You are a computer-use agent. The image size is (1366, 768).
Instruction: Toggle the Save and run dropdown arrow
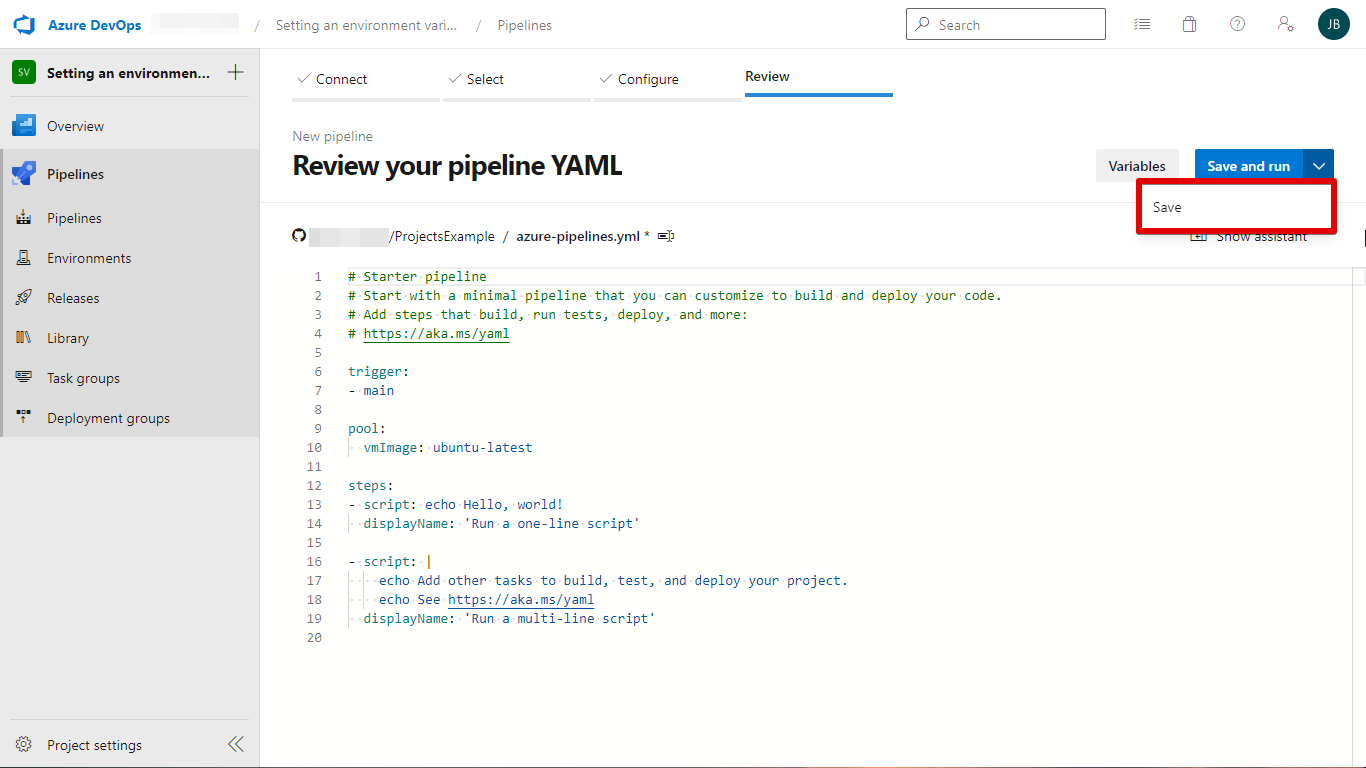[1319, 166]
